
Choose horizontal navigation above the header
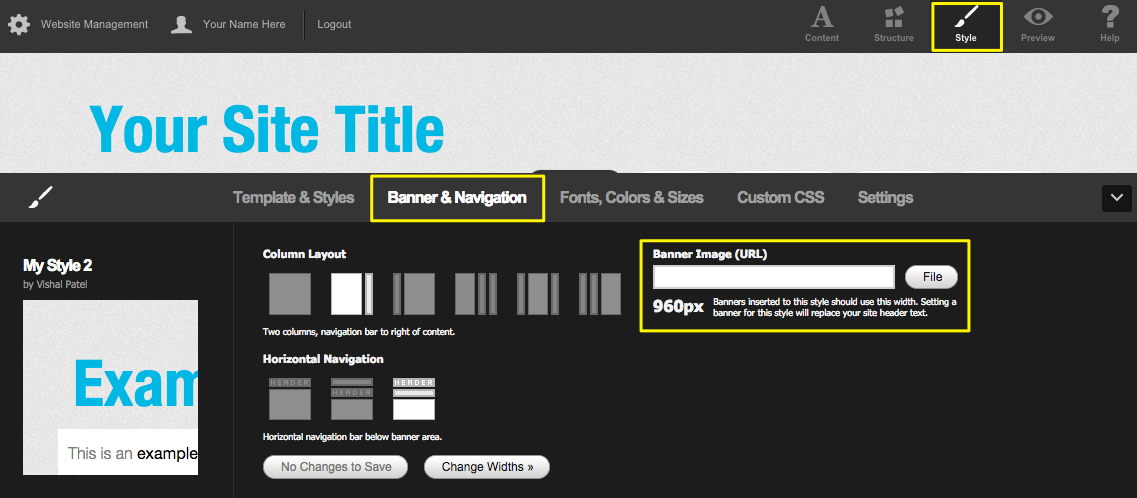click(352, 399)
